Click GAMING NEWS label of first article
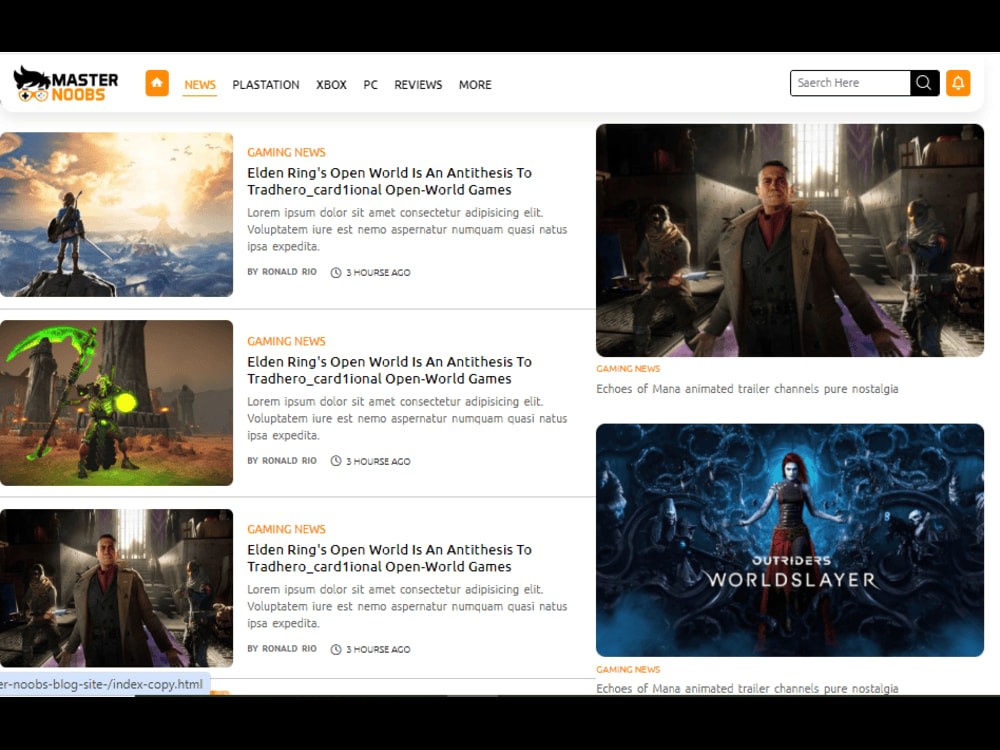 286,152
